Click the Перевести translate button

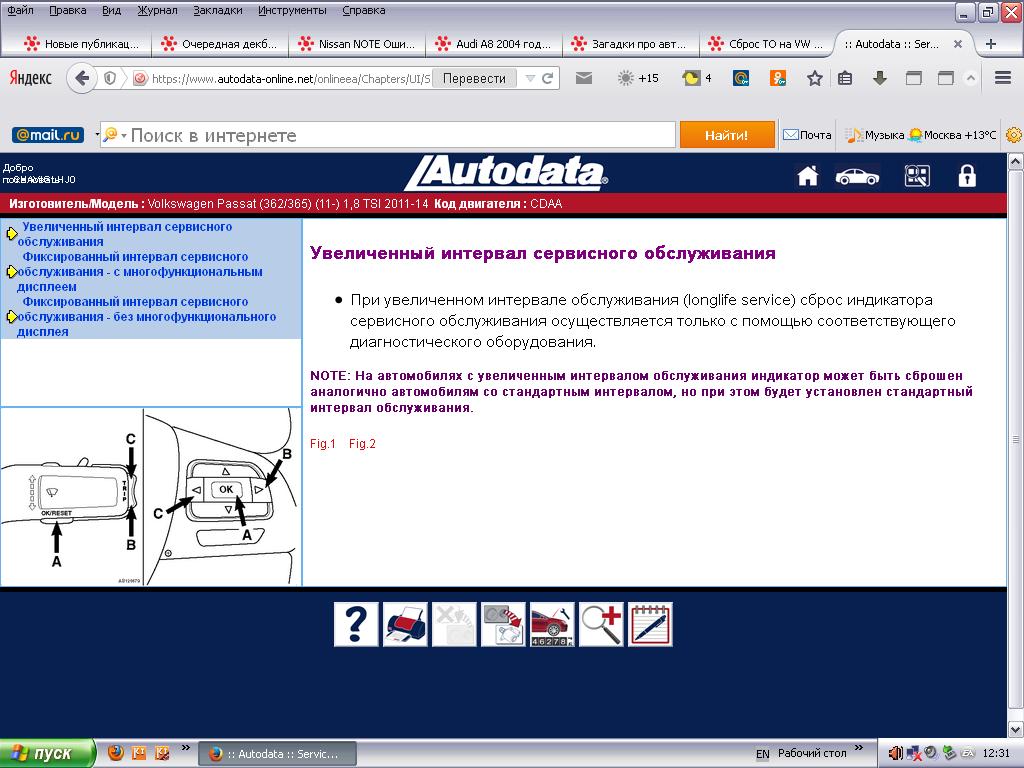(x=474, y=78)
